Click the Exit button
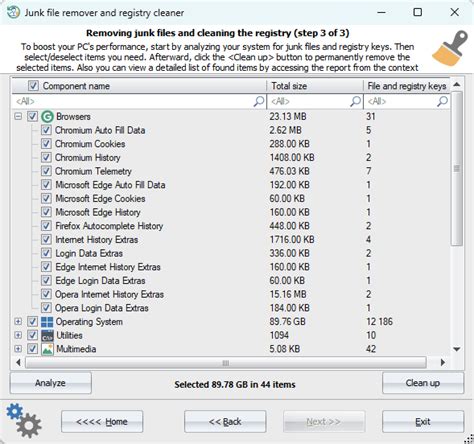Screen dimensions: 474x444 (x=423, y=422)
